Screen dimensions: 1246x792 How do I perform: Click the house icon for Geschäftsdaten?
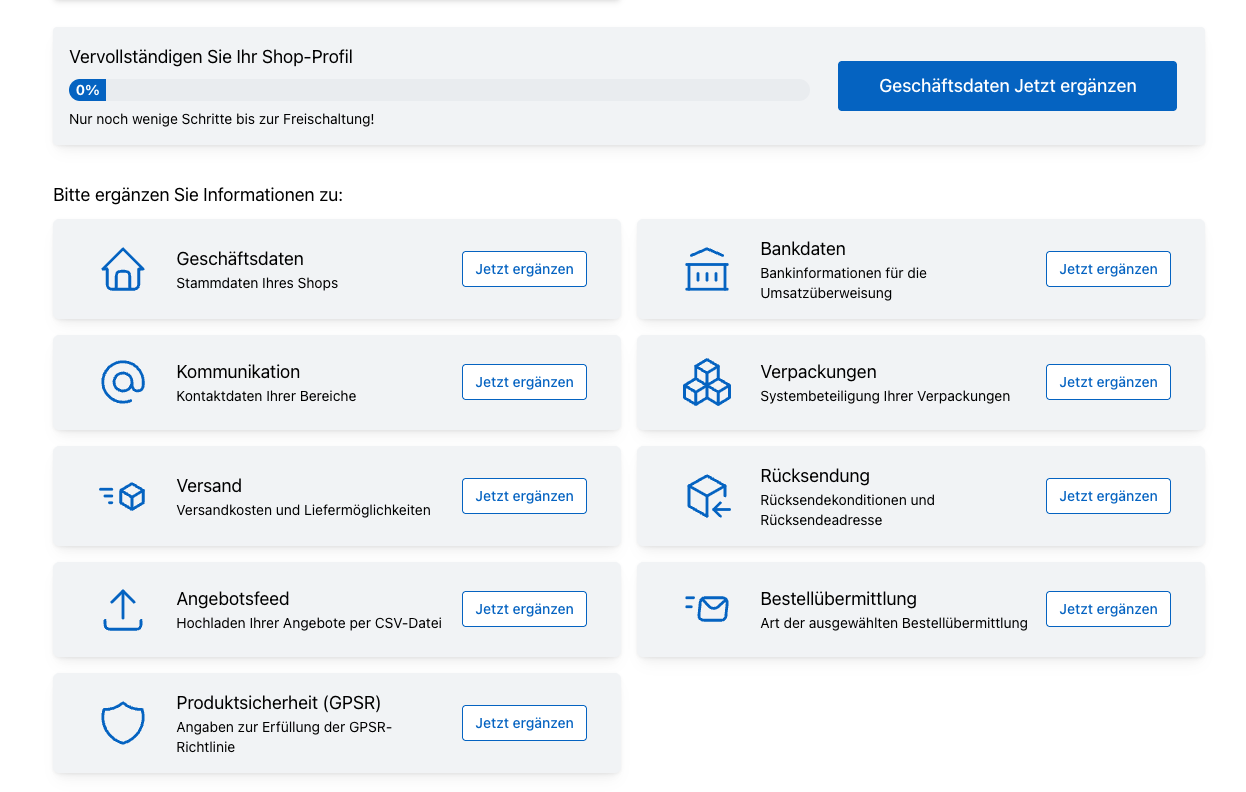coord(123,269)
